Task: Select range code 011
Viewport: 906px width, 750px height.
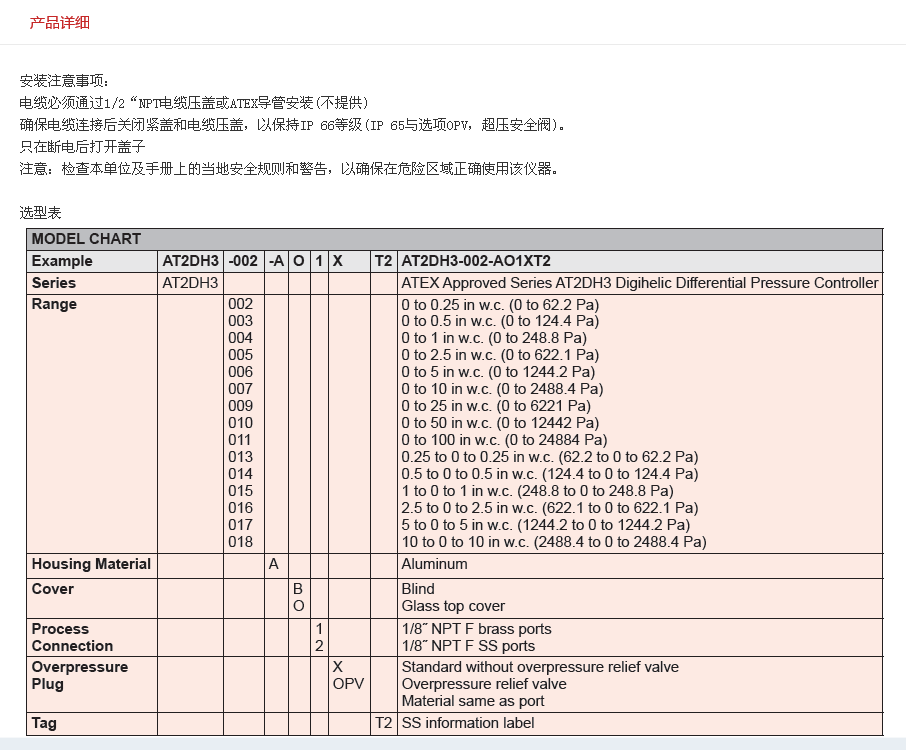Action: (240, 440)
